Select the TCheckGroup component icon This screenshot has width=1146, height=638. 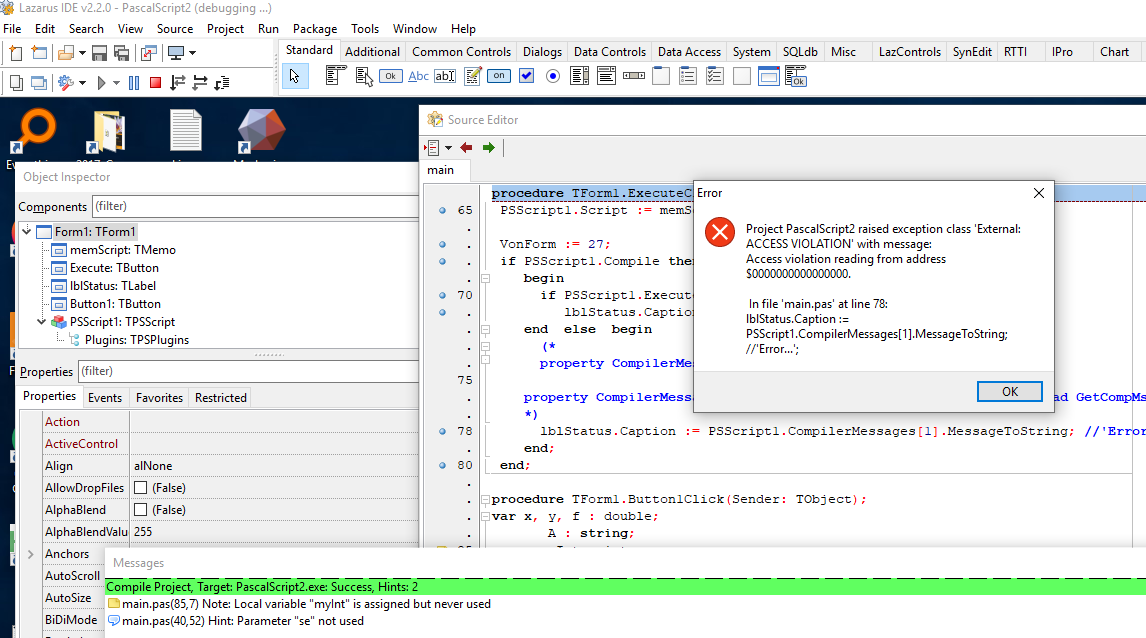click(715, 76)
